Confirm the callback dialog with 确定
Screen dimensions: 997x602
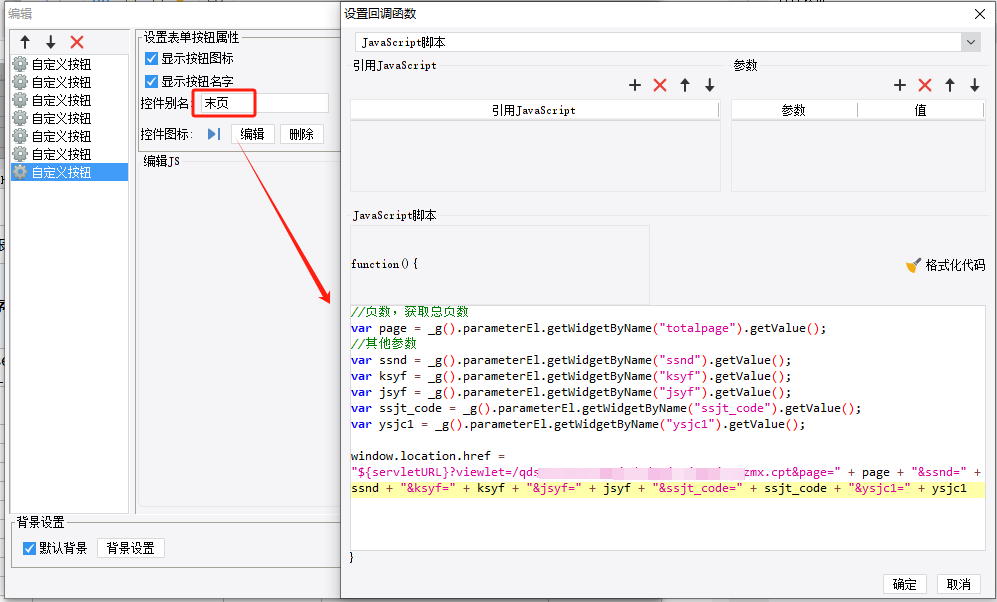[904, 584]
